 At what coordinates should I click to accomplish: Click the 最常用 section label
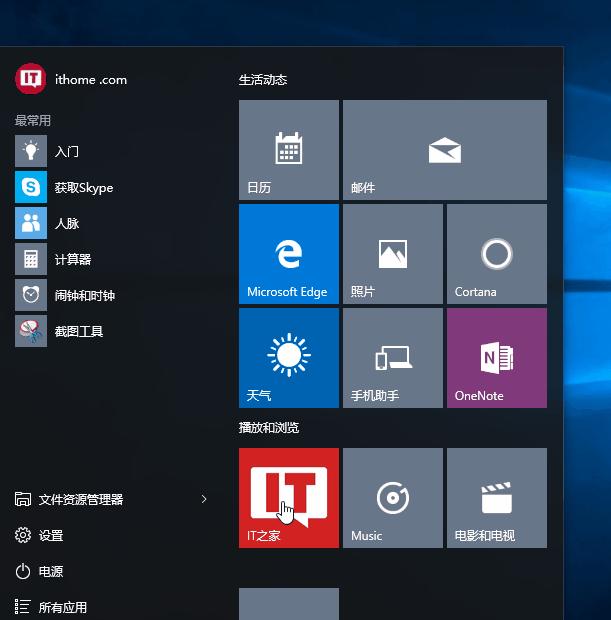coord(33,120)
